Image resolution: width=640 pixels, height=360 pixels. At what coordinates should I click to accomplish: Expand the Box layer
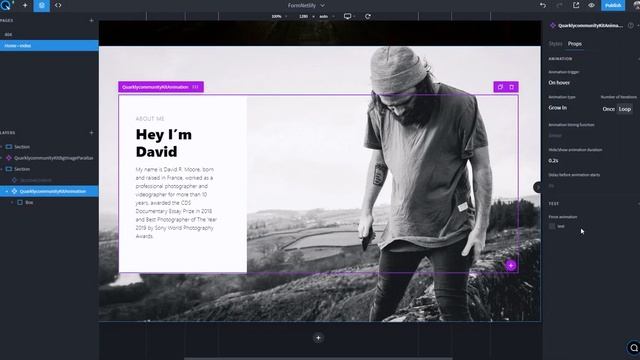pos(12,202)
